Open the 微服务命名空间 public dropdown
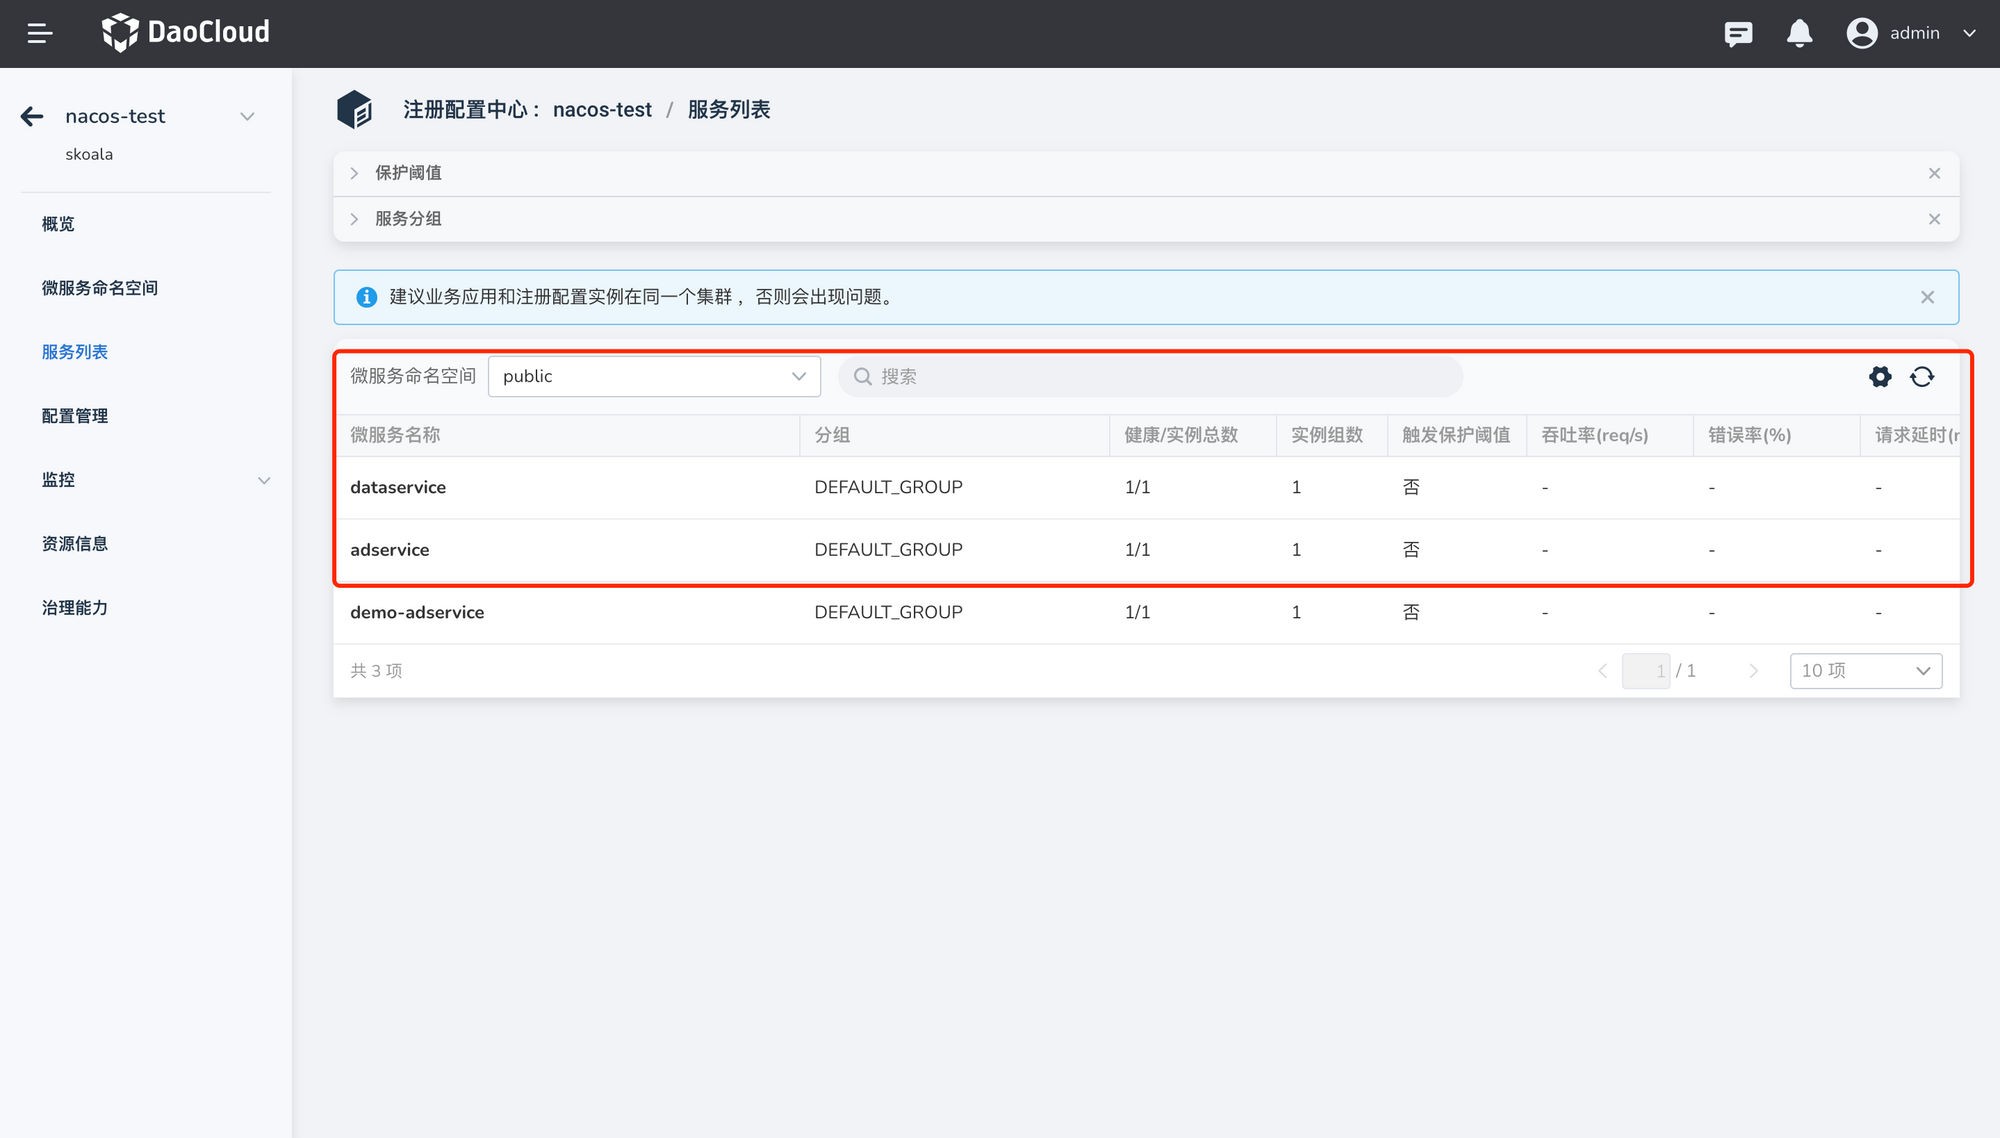This screenshot has height=1138, width=2000. click(654, 376)
